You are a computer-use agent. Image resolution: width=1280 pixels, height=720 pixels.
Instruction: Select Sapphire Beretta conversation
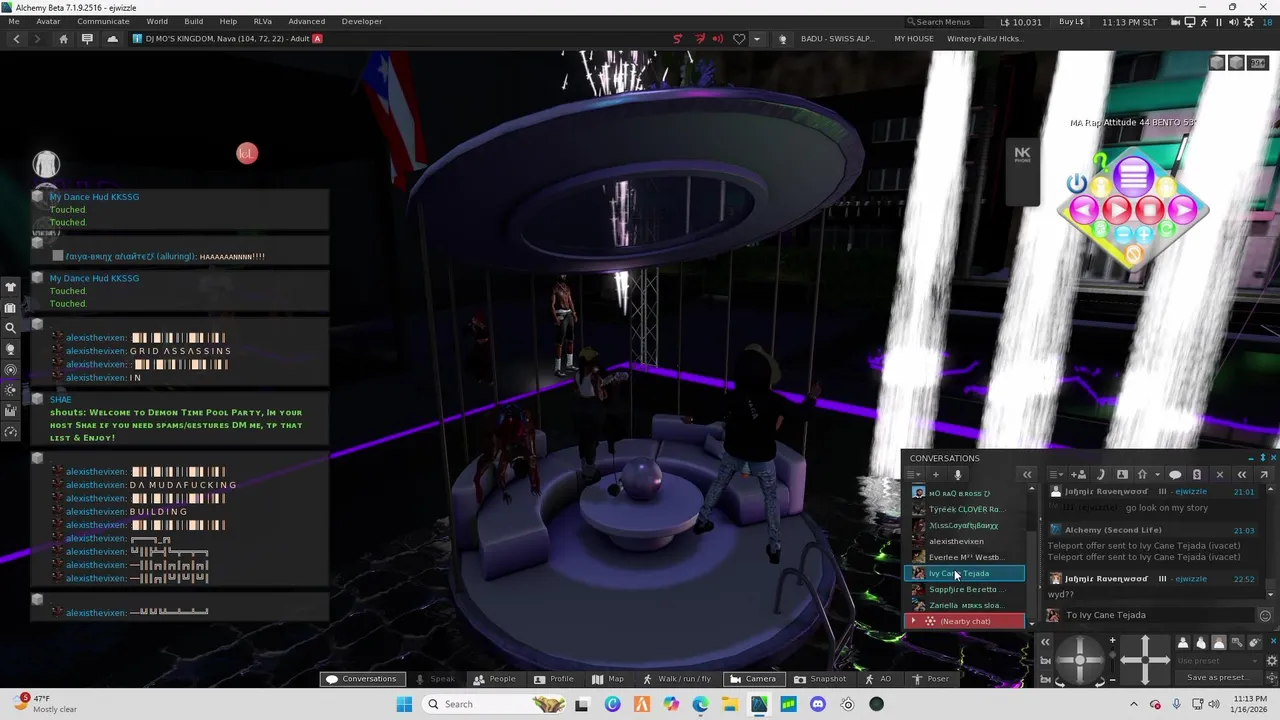[x=964, y=589]
